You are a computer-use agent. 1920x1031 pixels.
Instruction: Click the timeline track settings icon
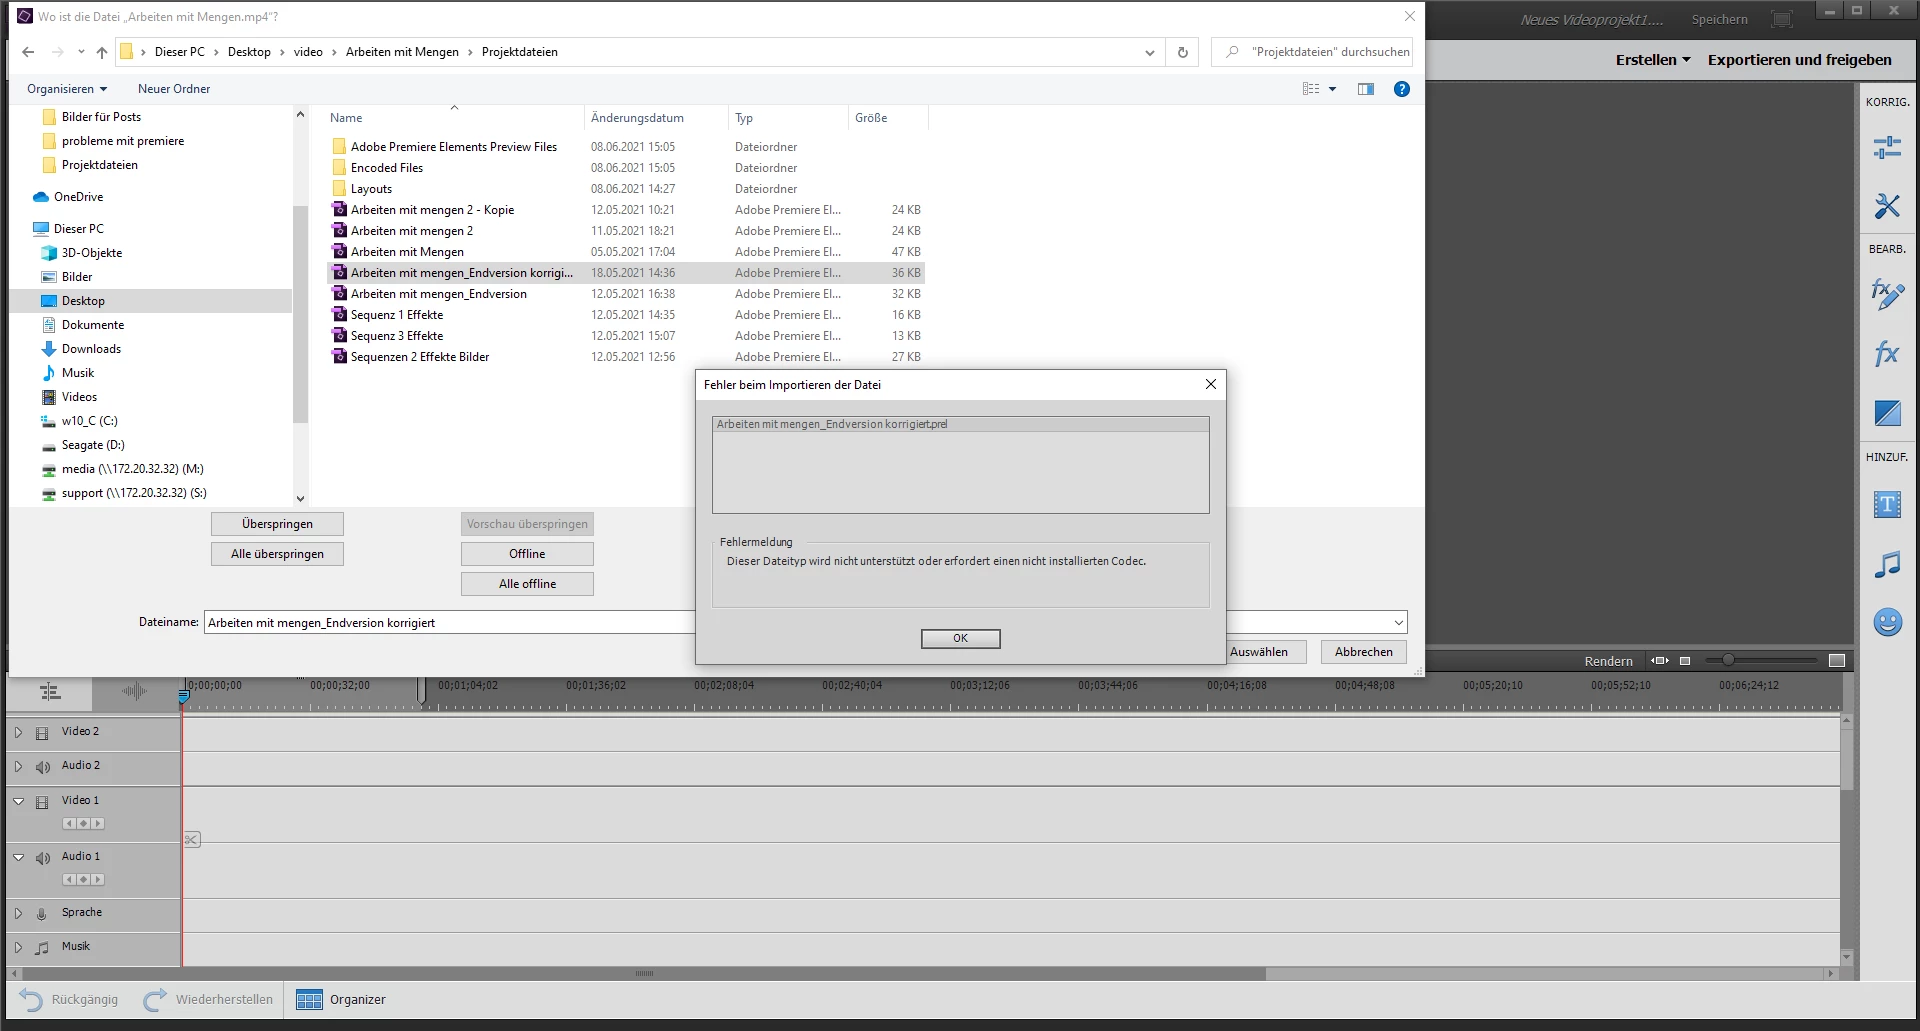pos(50,691)
